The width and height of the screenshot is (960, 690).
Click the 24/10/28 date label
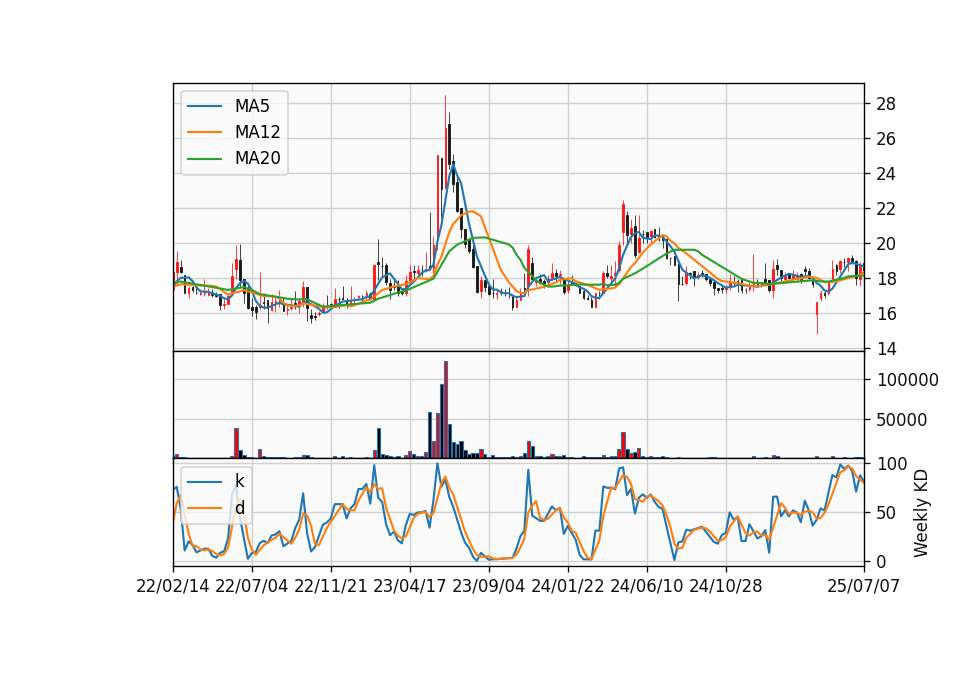[x=726, y=586]
